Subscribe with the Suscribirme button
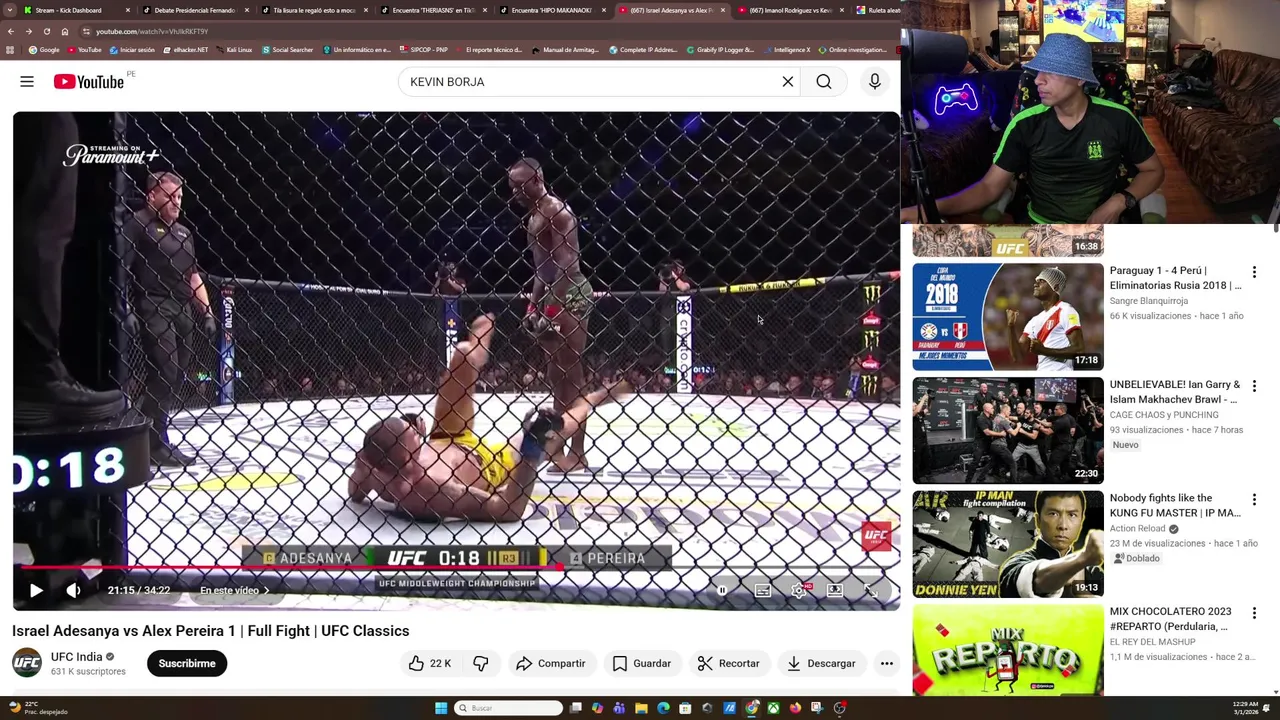The height and width of the screenshot is (720, 1280). [x=187, y=663]
